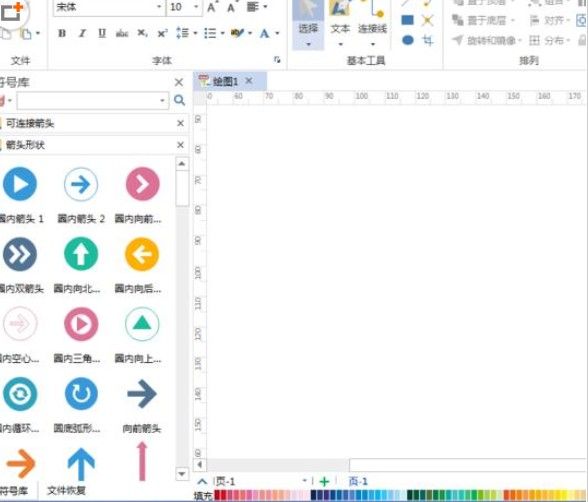Switch to 符号库 bottom panel tab
Viewport: 588px width, 502px height.
tap(14, 490)
